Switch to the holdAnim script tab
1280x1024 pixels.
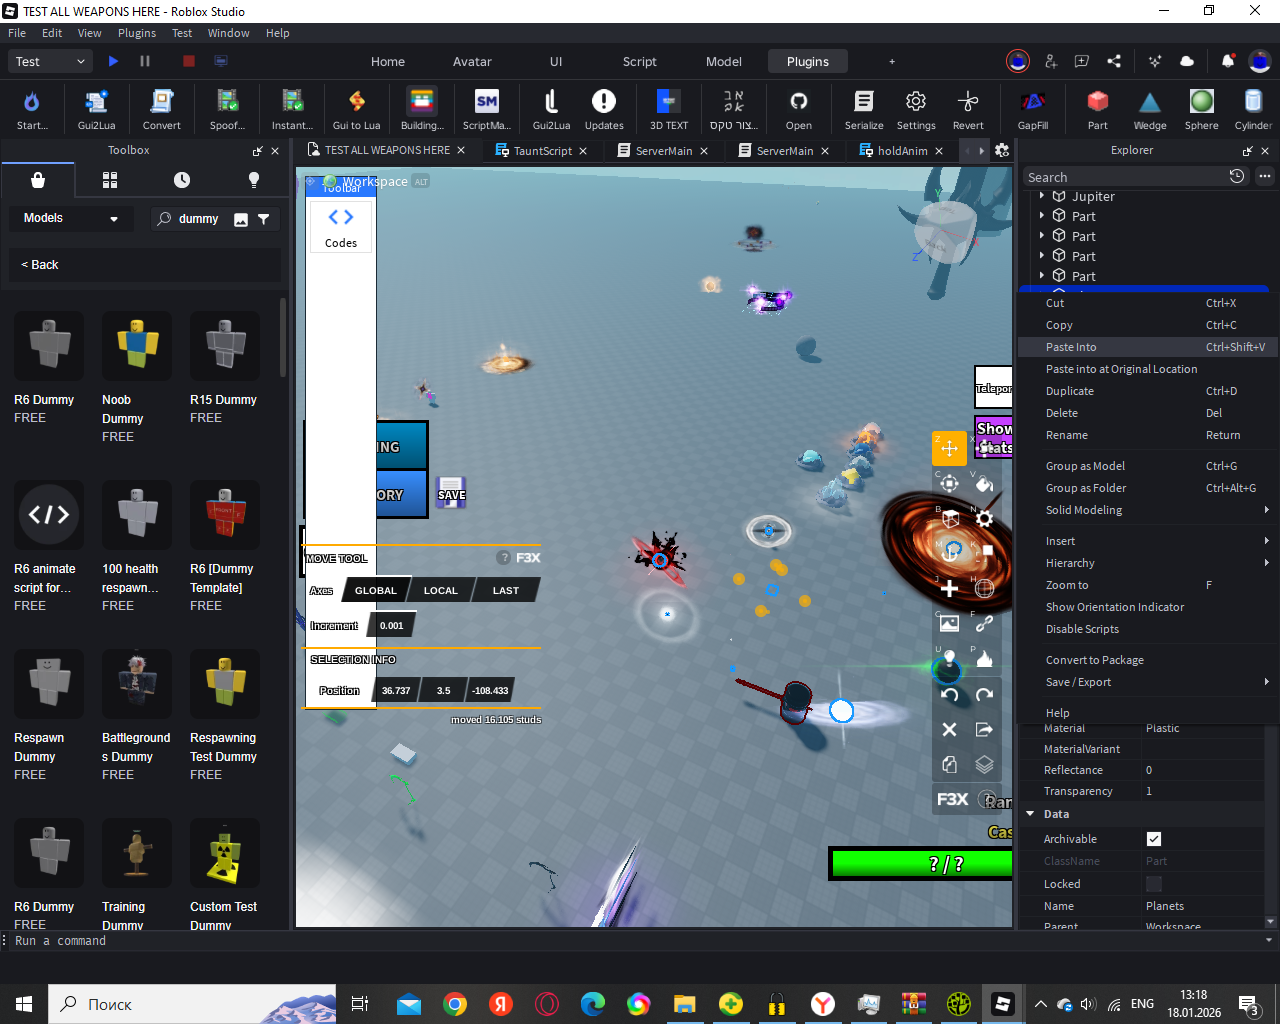[x=902, y=151]
